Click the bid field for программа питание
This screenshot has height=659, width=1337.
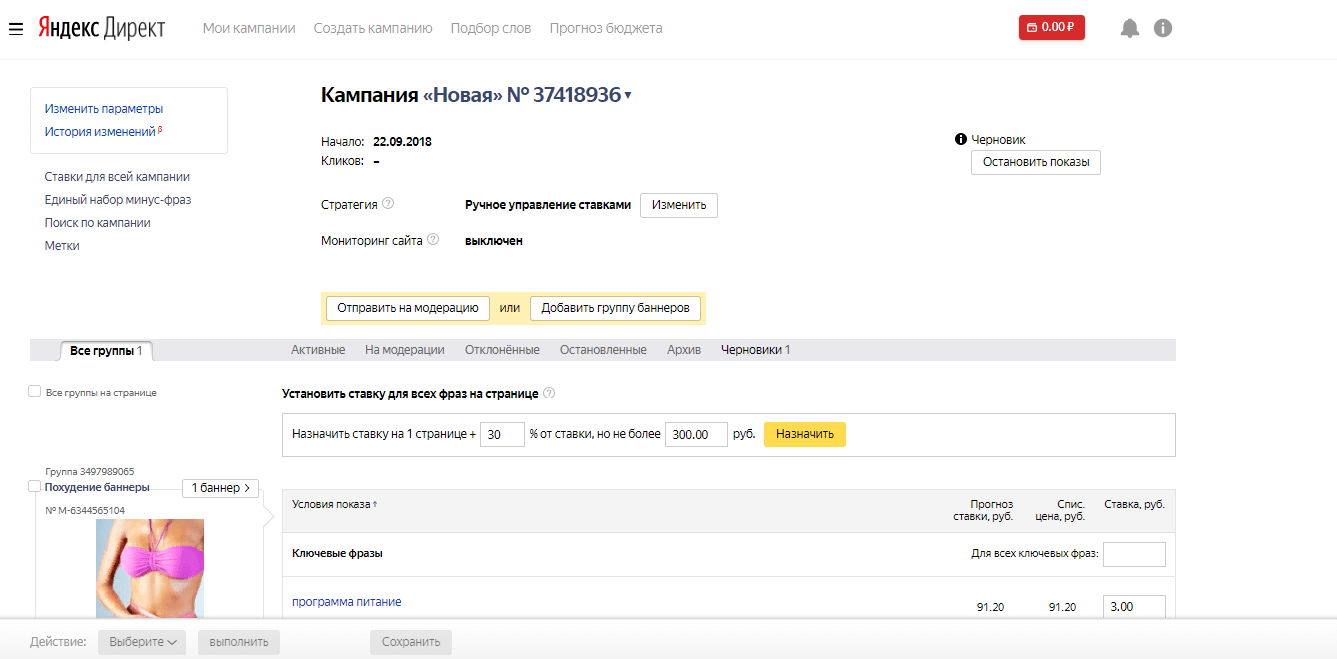click(1133, 607)
